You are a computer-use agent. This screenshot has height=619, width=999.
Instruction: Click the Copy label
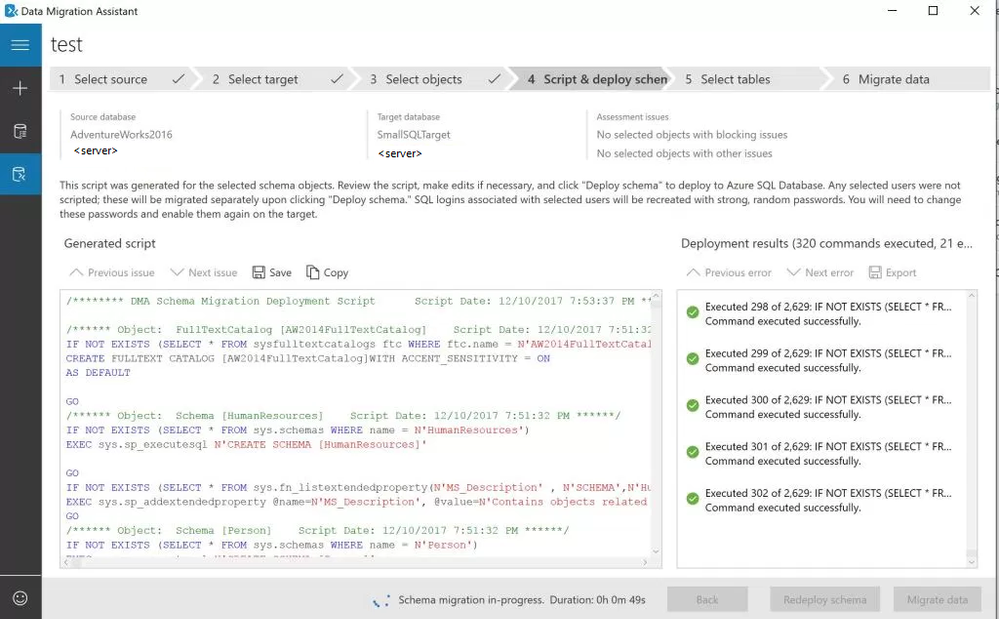coord(336,273)
